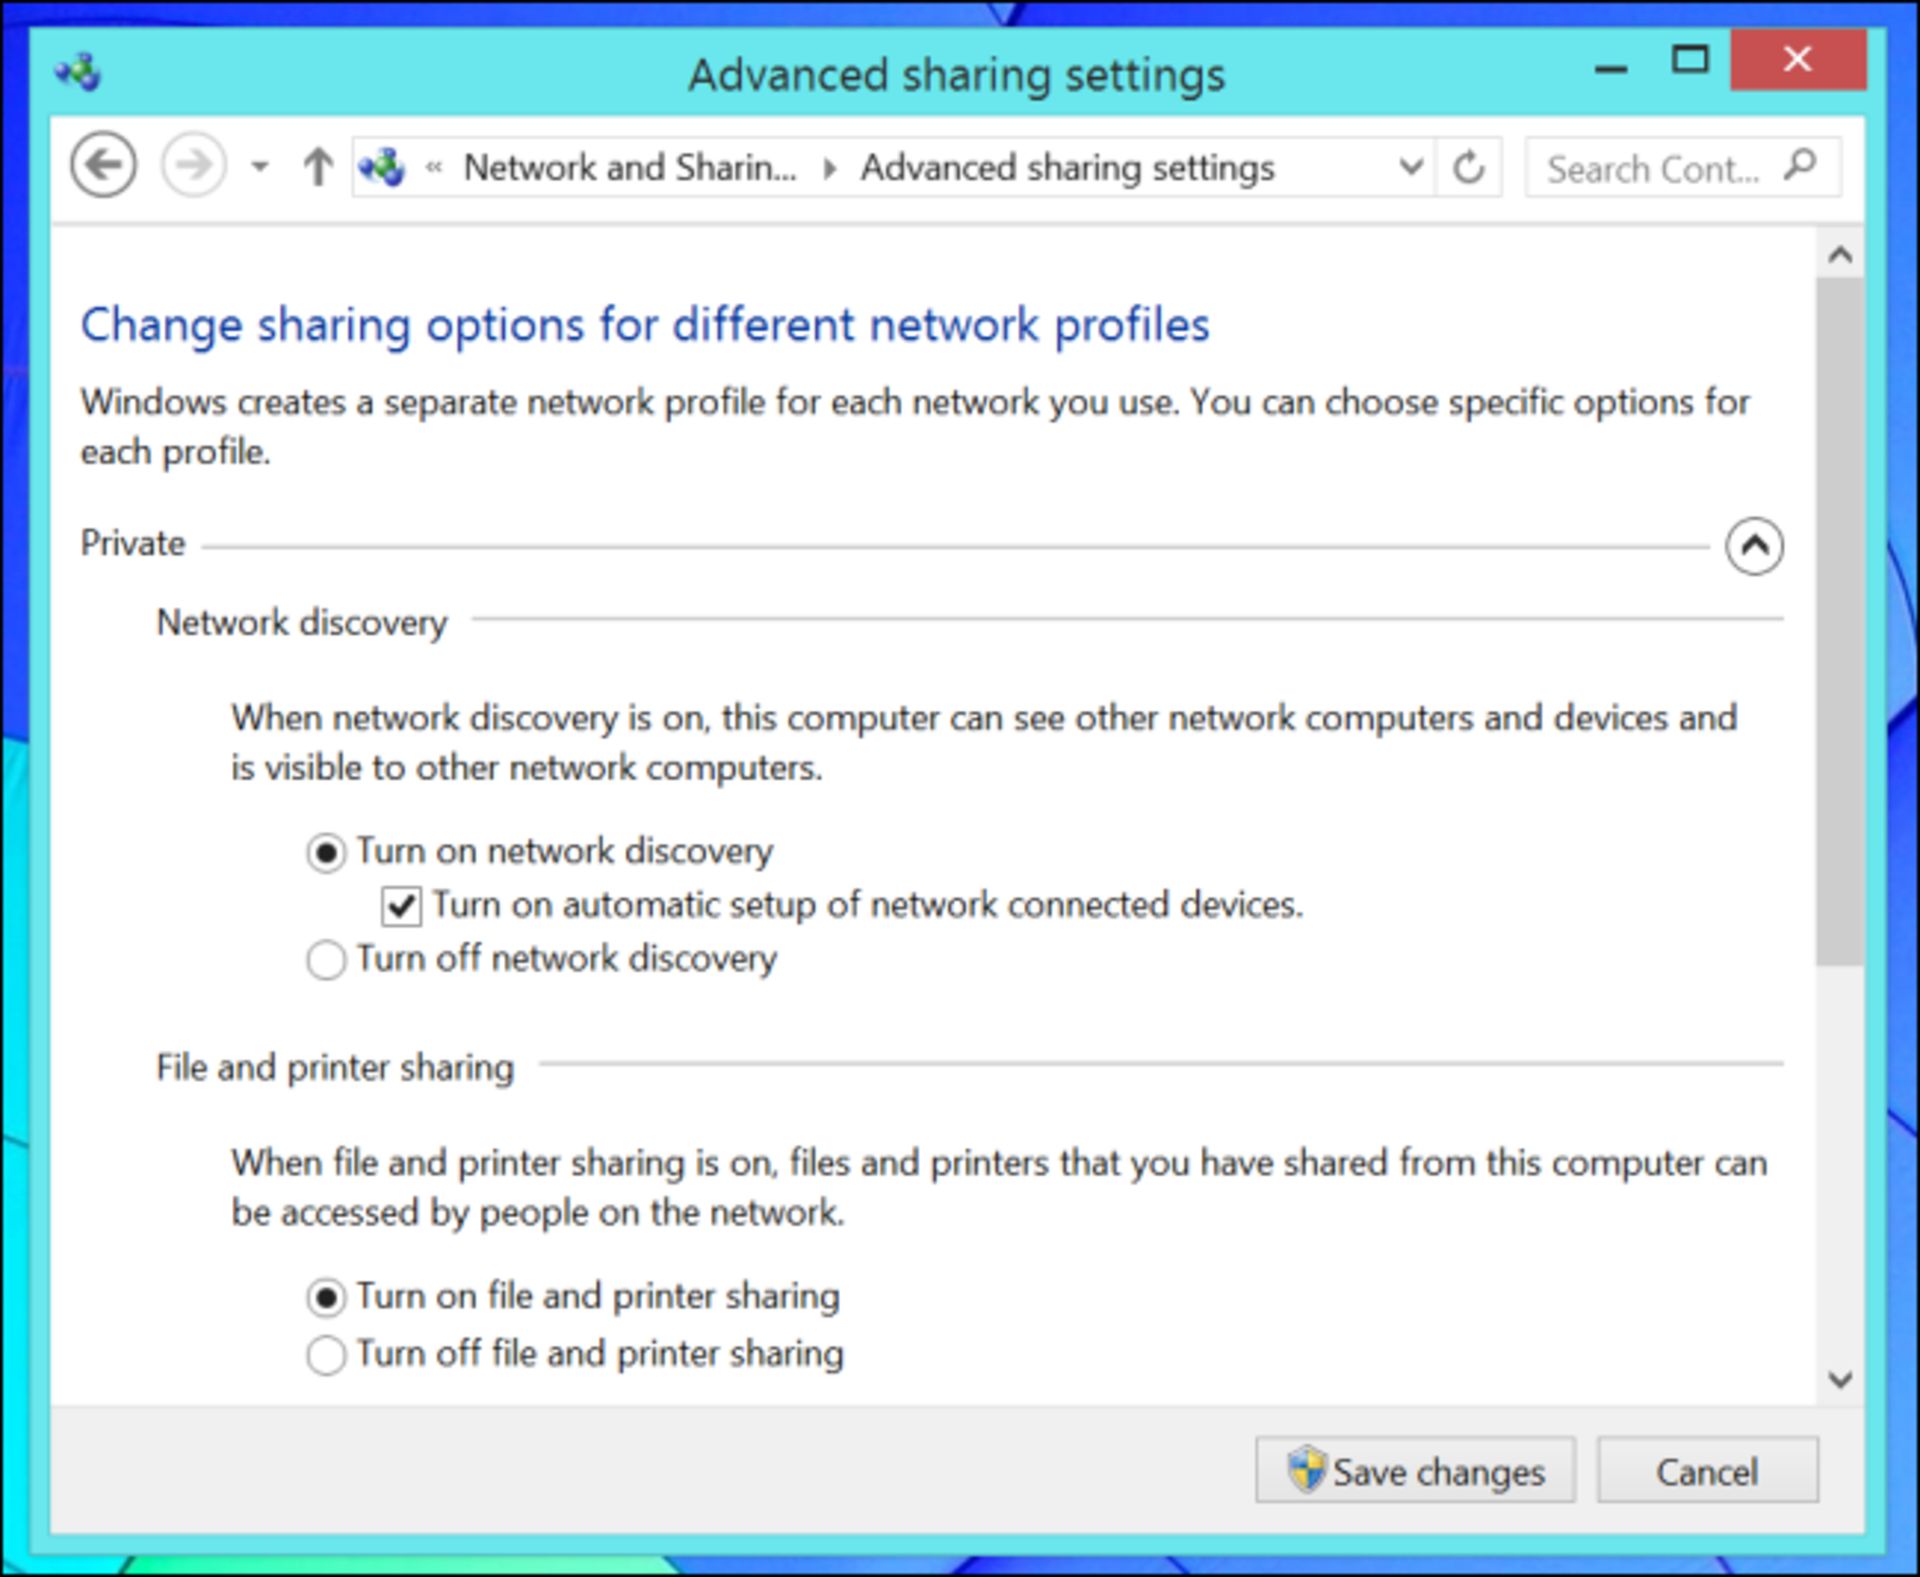Click the File and printer sharing heading

pos(335,1067)
